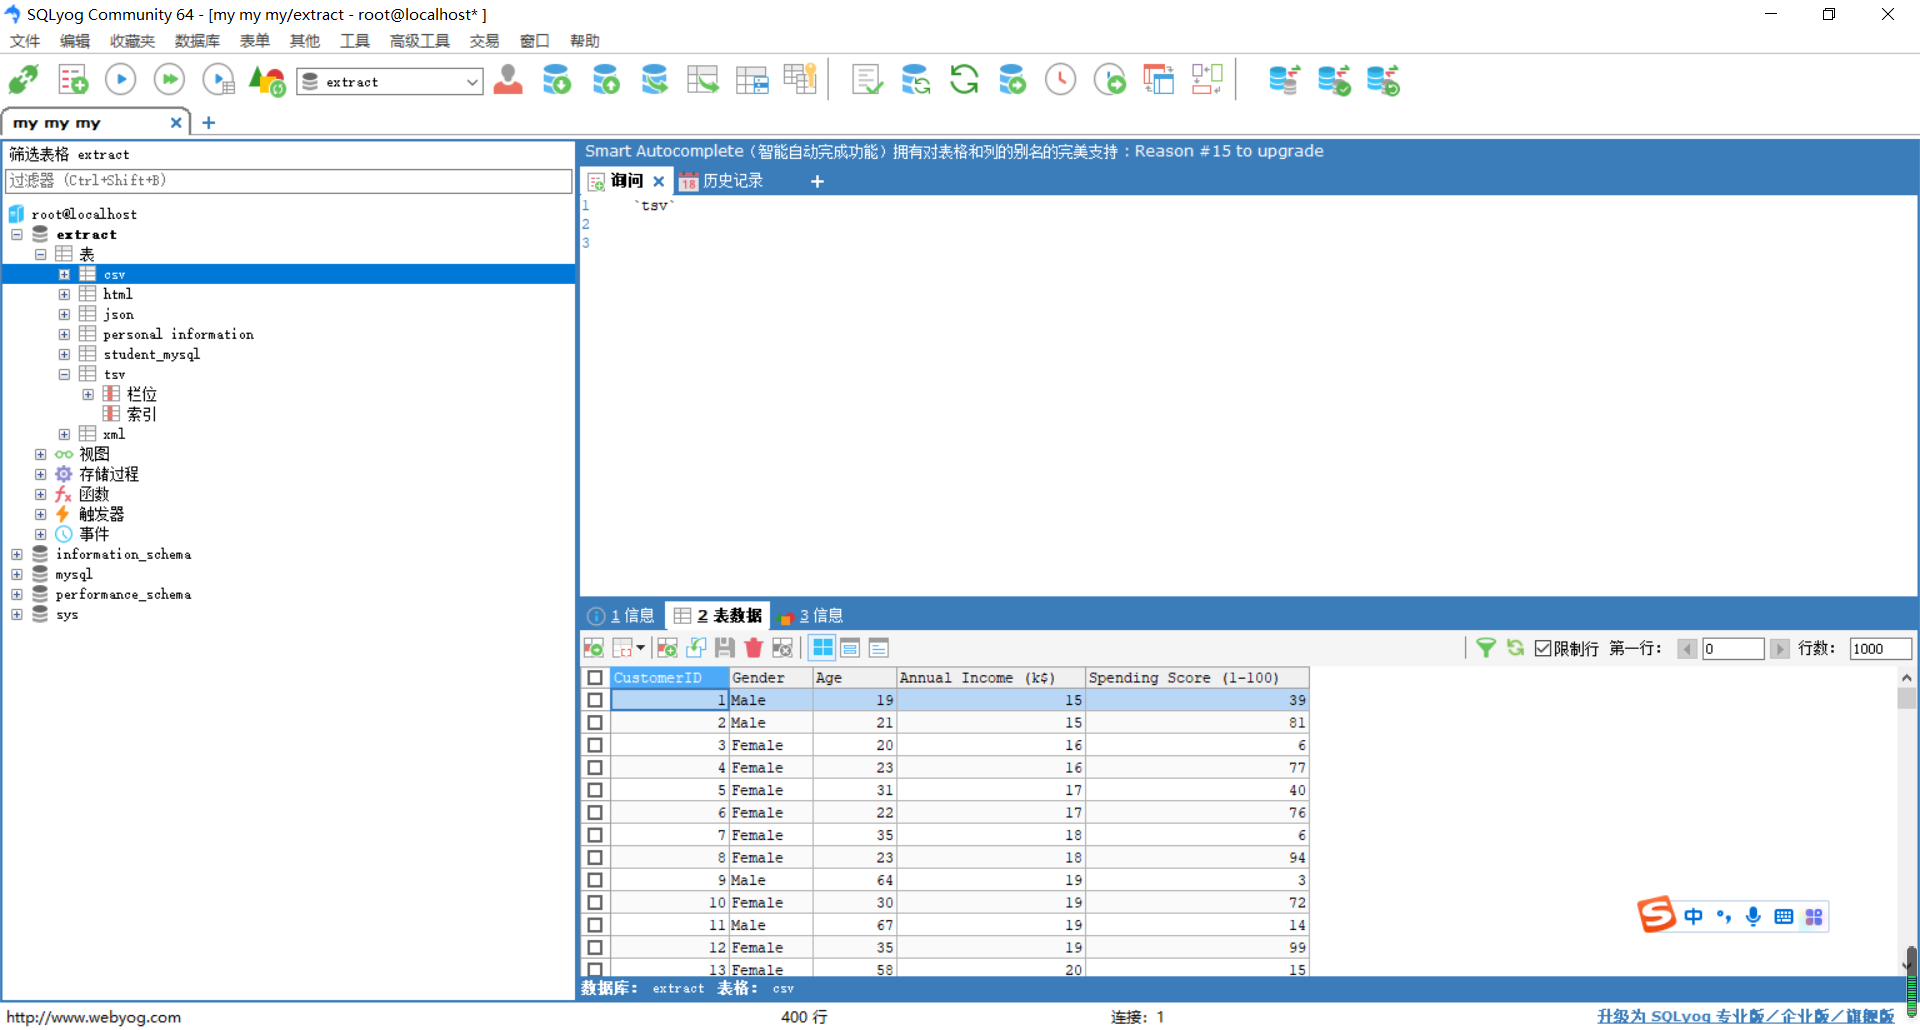Execute the current query with the play icon
The image size is (1920, 1030).
(121, 80)
